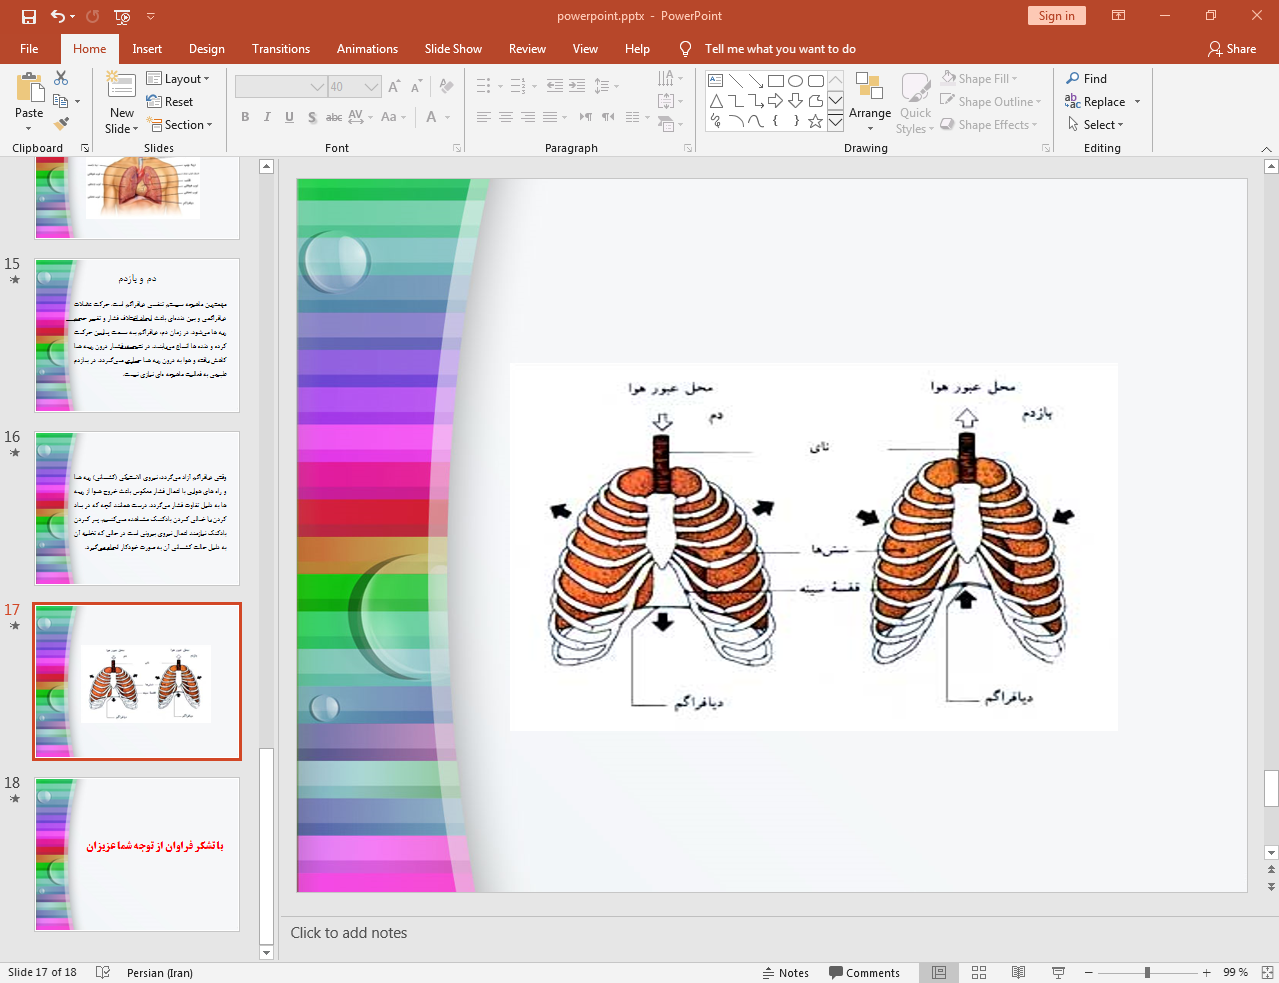Click the Share button
Viewport: 1279px width, 983px height.
[x=1232, y=49]
